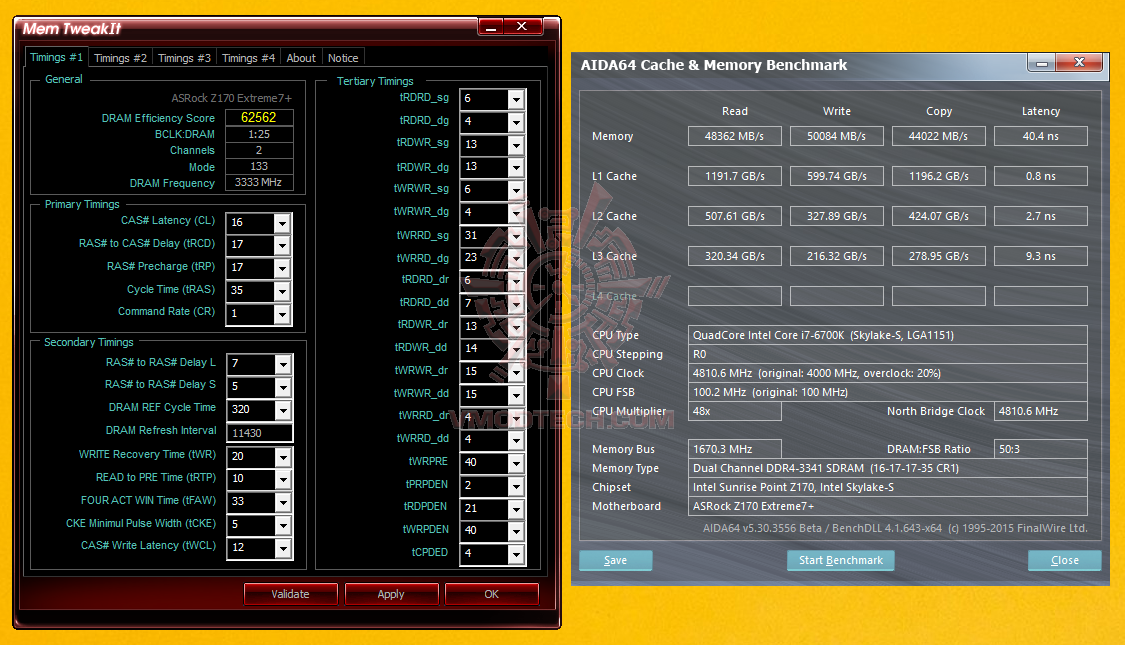The height and width of the screenshot is (645, 1125).
Task: Expand the tRDWR_sg dropdown
Action: 516,146
